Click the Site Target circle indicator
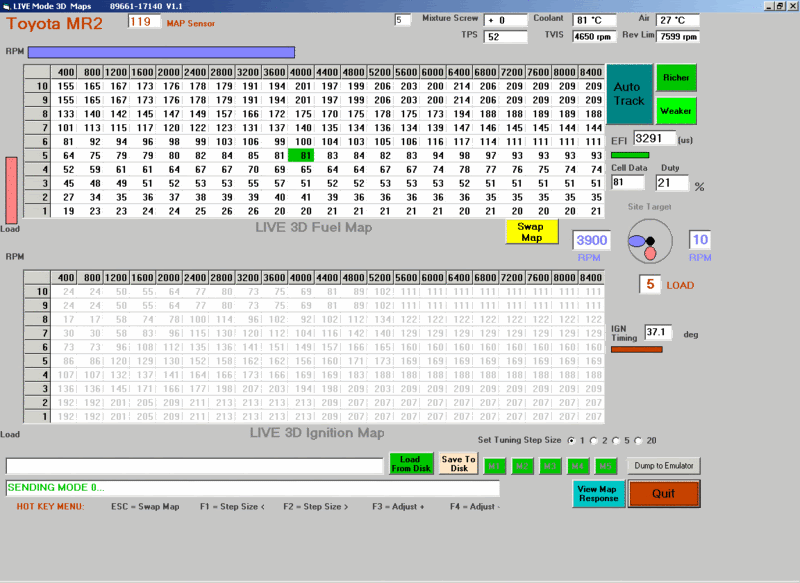The height and width of the screenshot is (583, 800). coord(649,241)
